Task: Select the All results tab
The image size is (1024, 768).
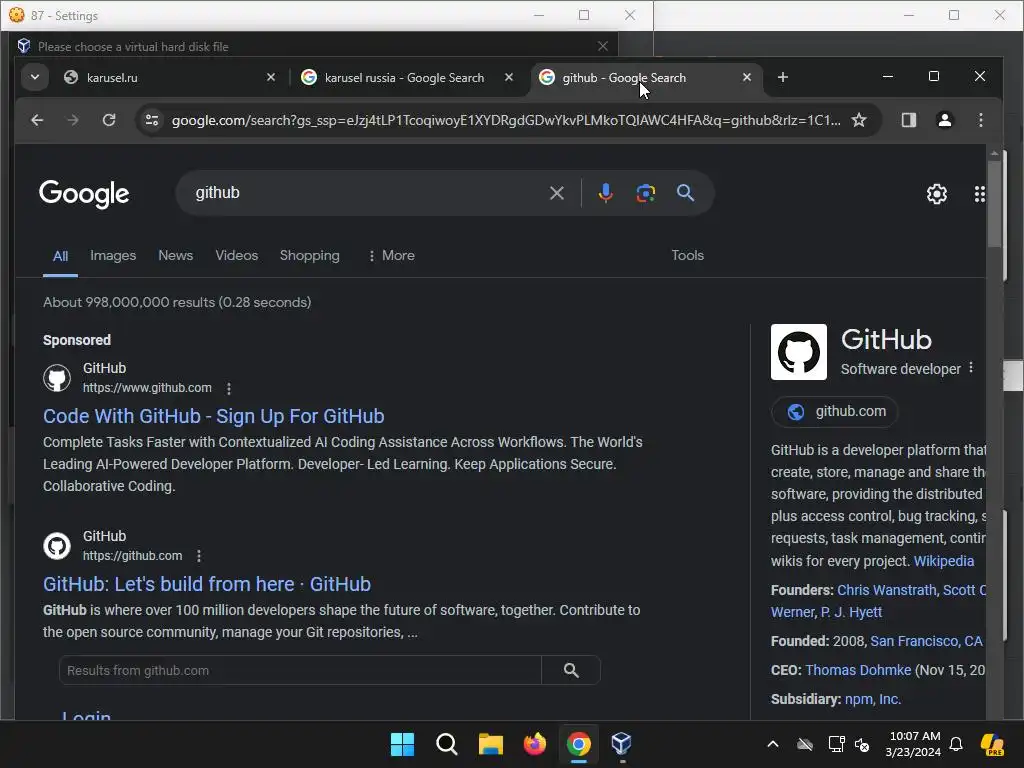Action: coord(60,256)
